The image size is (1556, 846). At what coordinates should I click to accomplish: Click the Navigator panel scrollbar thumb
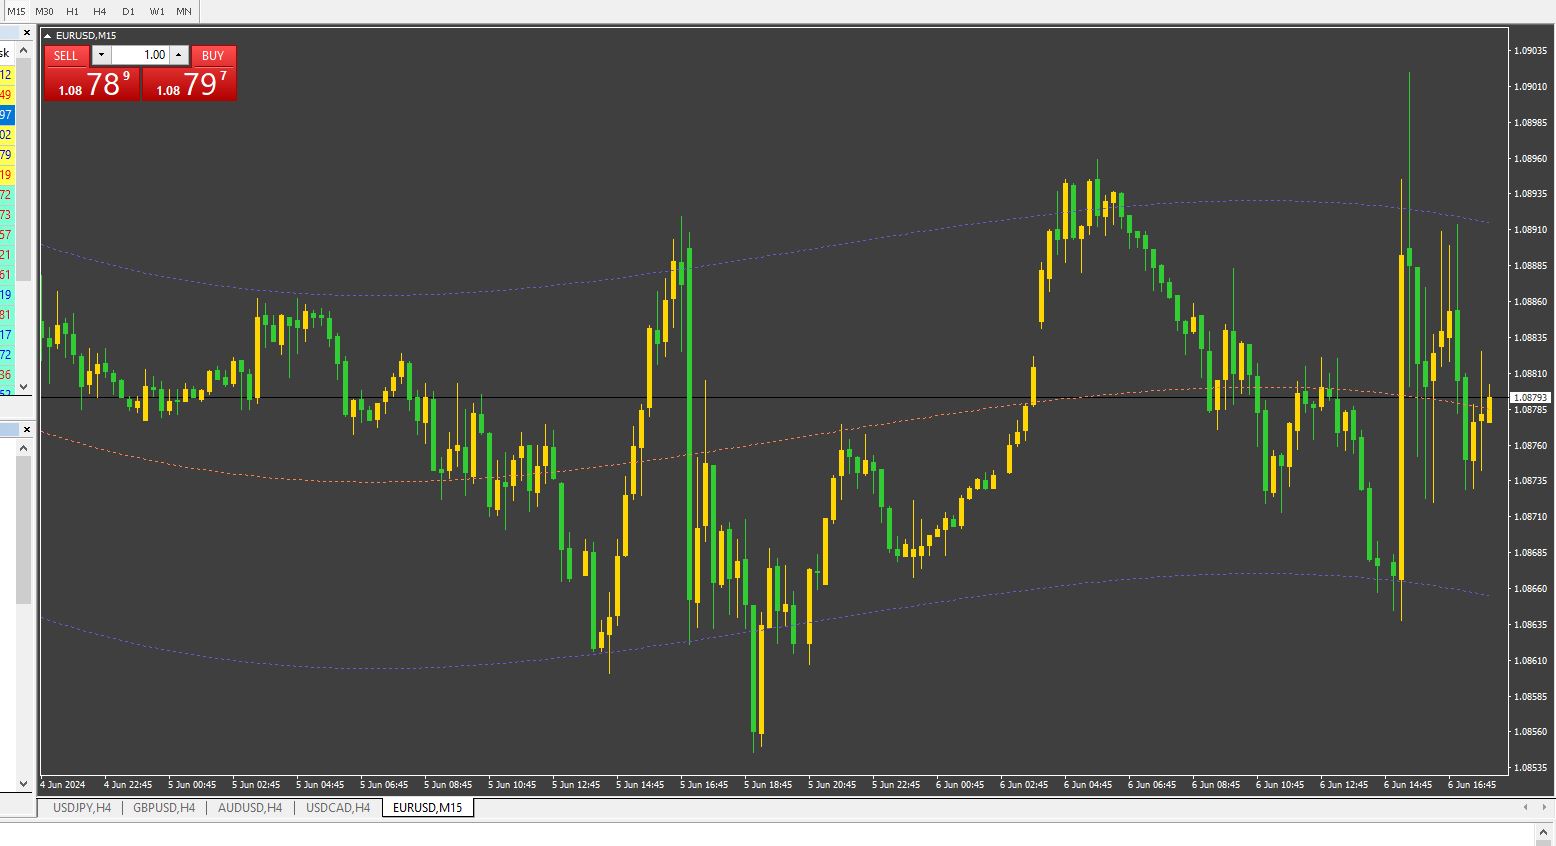click(x=25, y=530)
